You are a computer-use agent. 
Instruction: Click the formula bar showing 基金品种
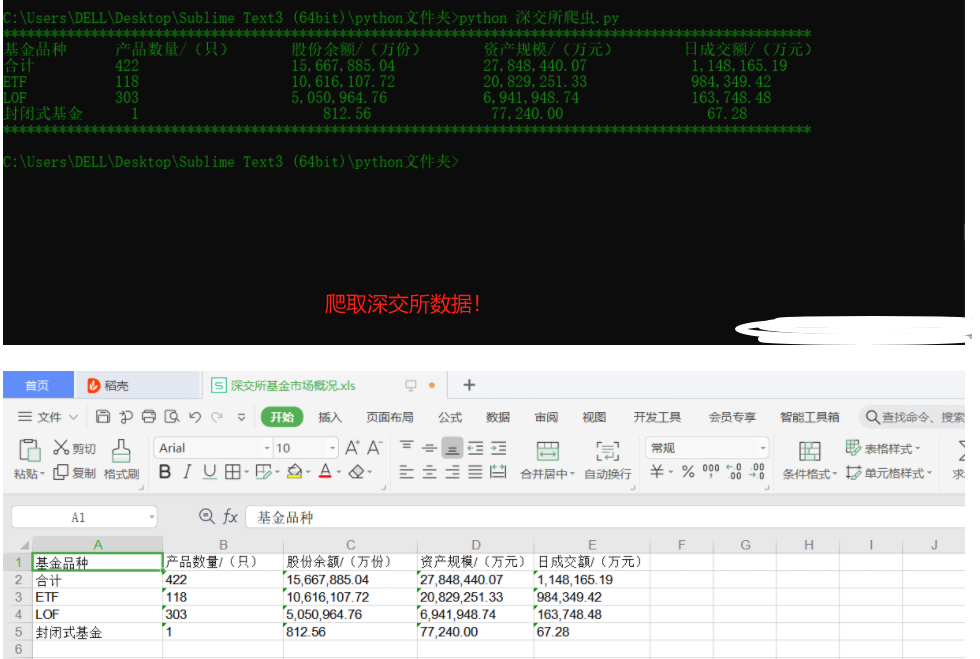coord(605,517)
